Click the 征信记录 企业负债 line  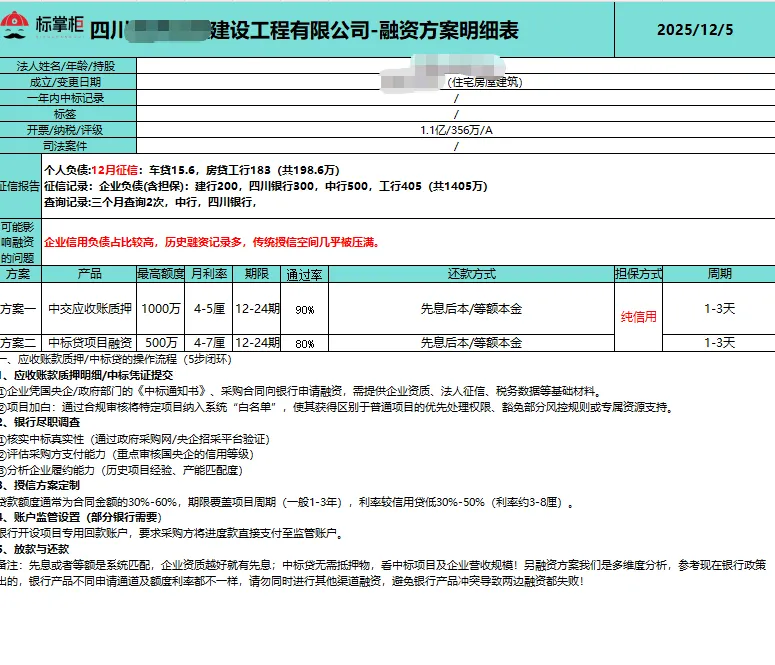[266, 186]
